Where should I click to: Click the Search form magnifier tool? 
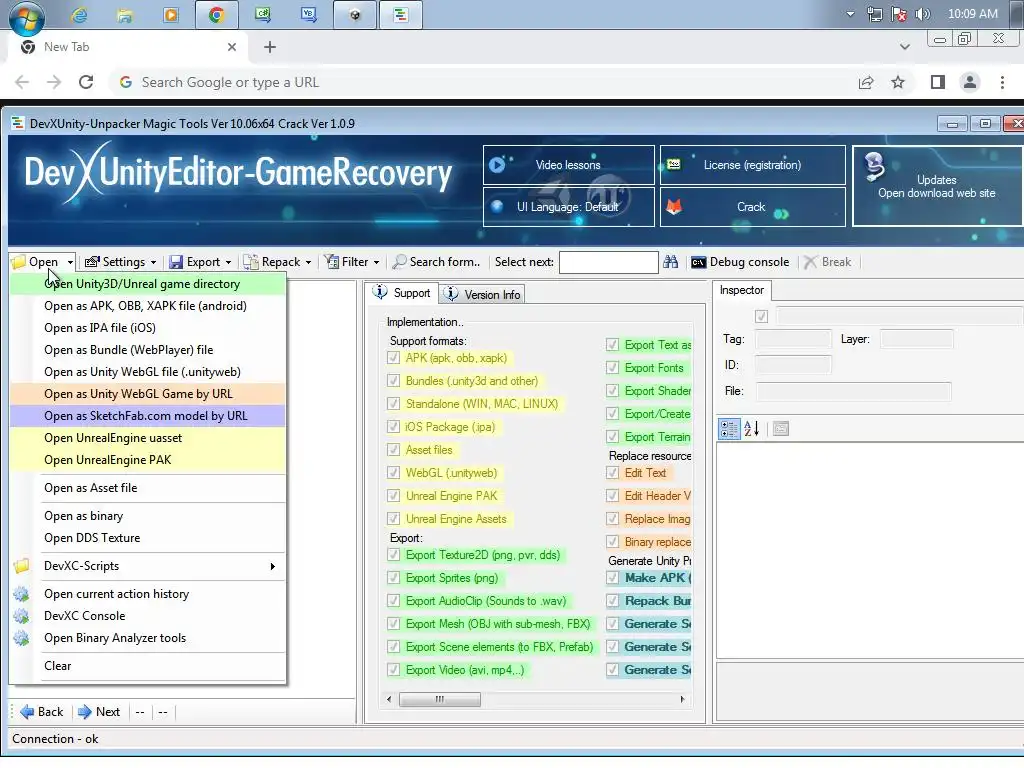[x=436, y=262]
